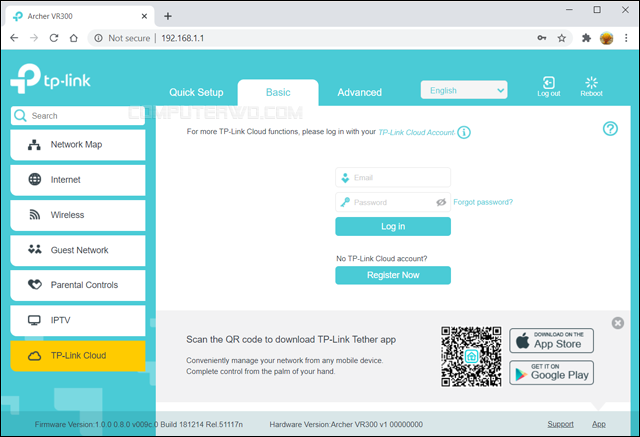Click the Hardware Version text
The width and height of the screenshot is (640, 437).
pos(346,424)
